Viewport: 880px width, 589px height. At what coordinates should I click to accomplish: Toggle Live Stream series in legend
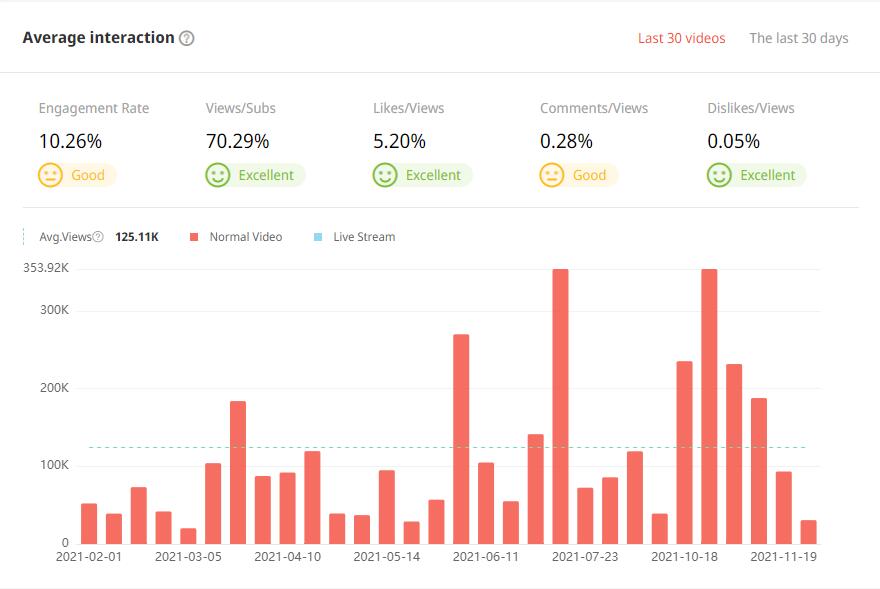pos(363,237)
